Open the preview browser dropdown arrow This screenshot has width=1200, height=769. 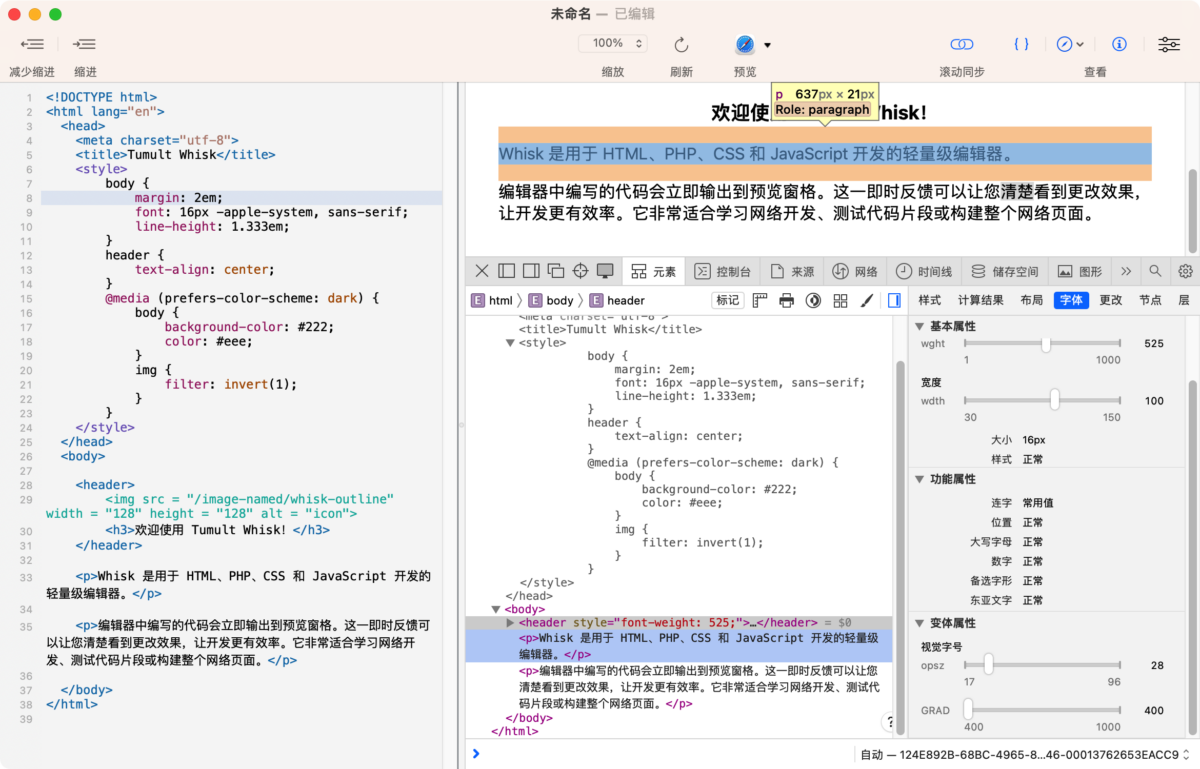click(x=768, y=45)
